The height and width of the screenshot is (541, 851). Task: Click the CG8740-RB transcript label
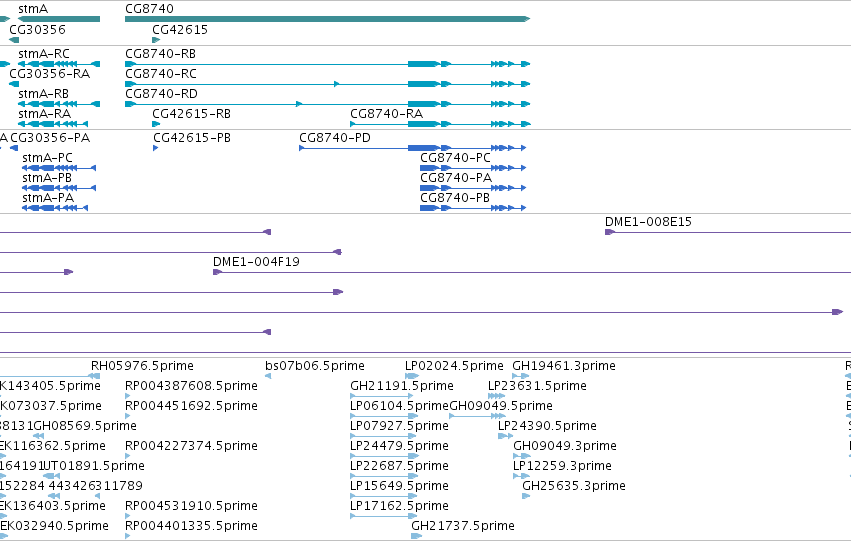pos(161,54)
